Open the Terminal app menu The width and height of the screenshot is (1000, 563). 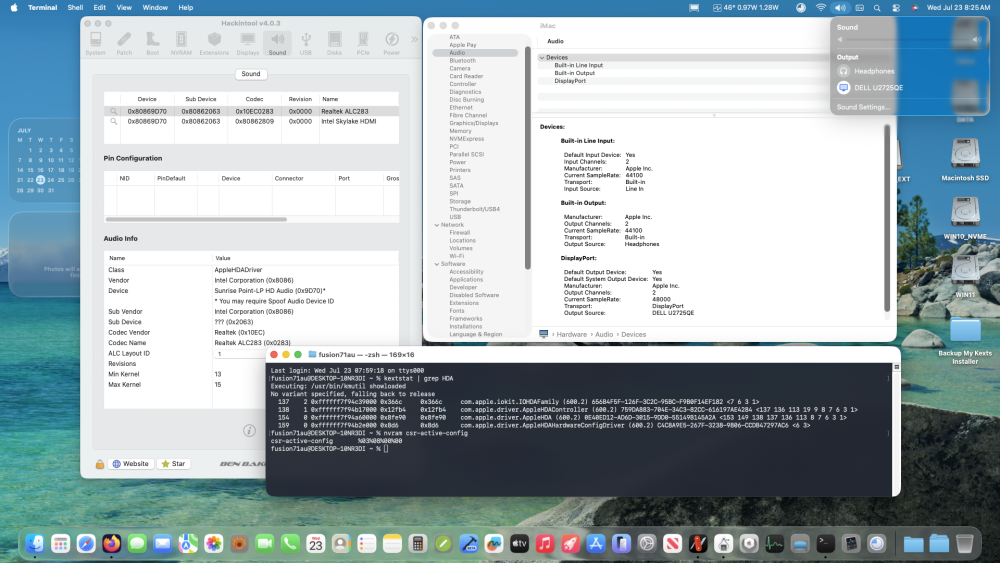tap(43, 8)
